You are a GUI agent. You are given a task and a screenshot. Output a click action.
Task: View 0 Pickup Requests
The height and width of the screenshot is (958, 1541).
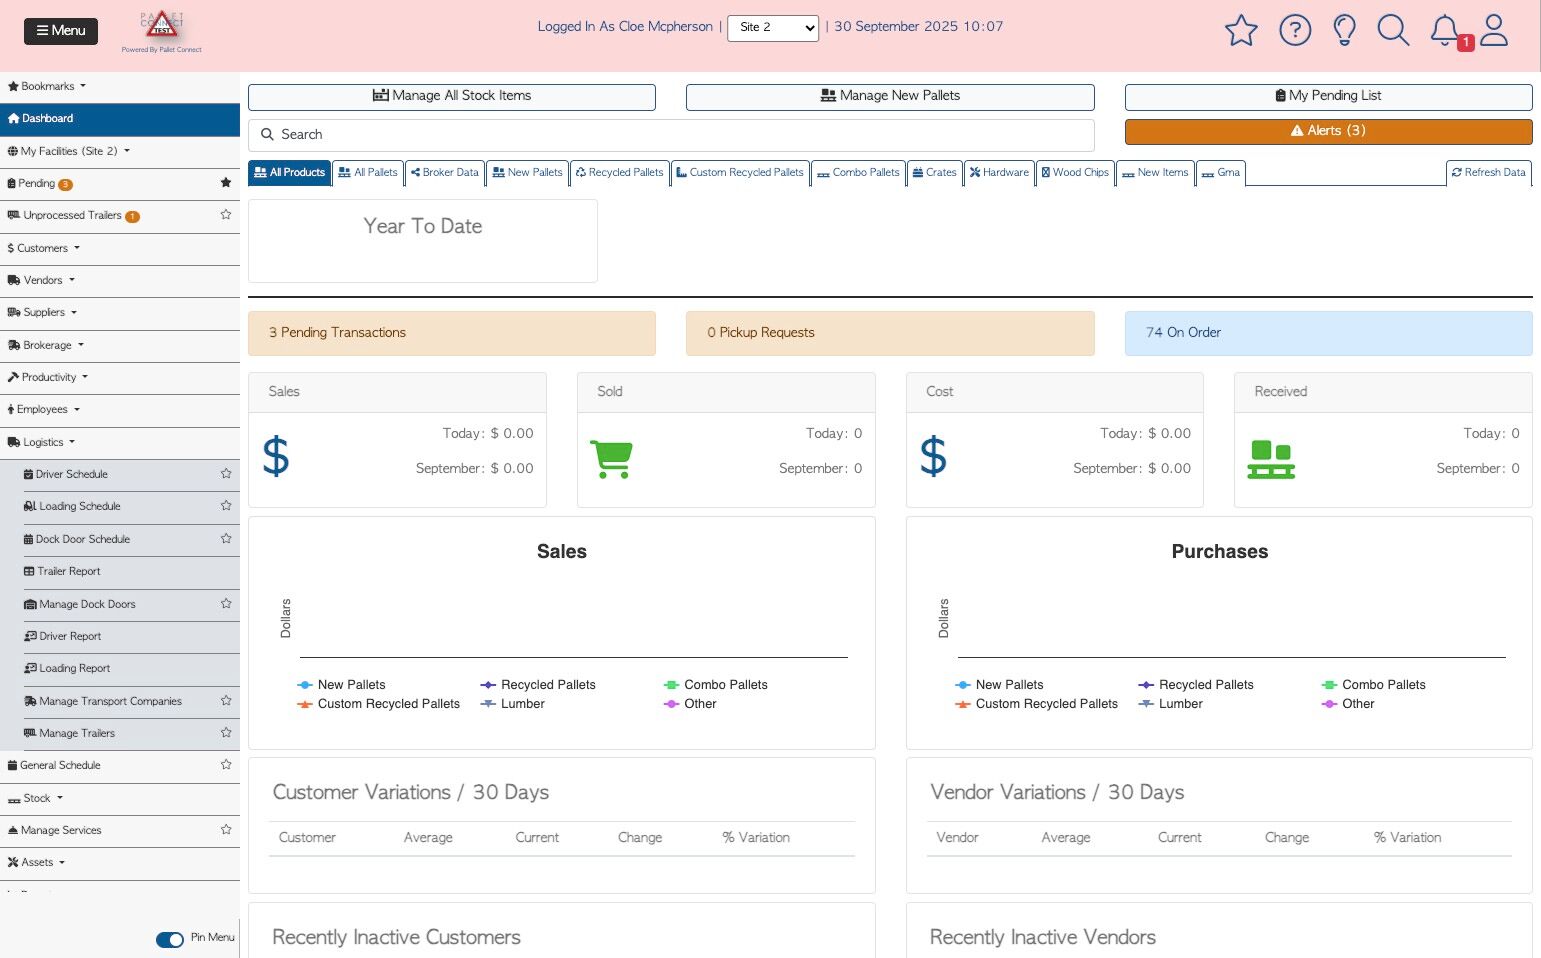890,333
